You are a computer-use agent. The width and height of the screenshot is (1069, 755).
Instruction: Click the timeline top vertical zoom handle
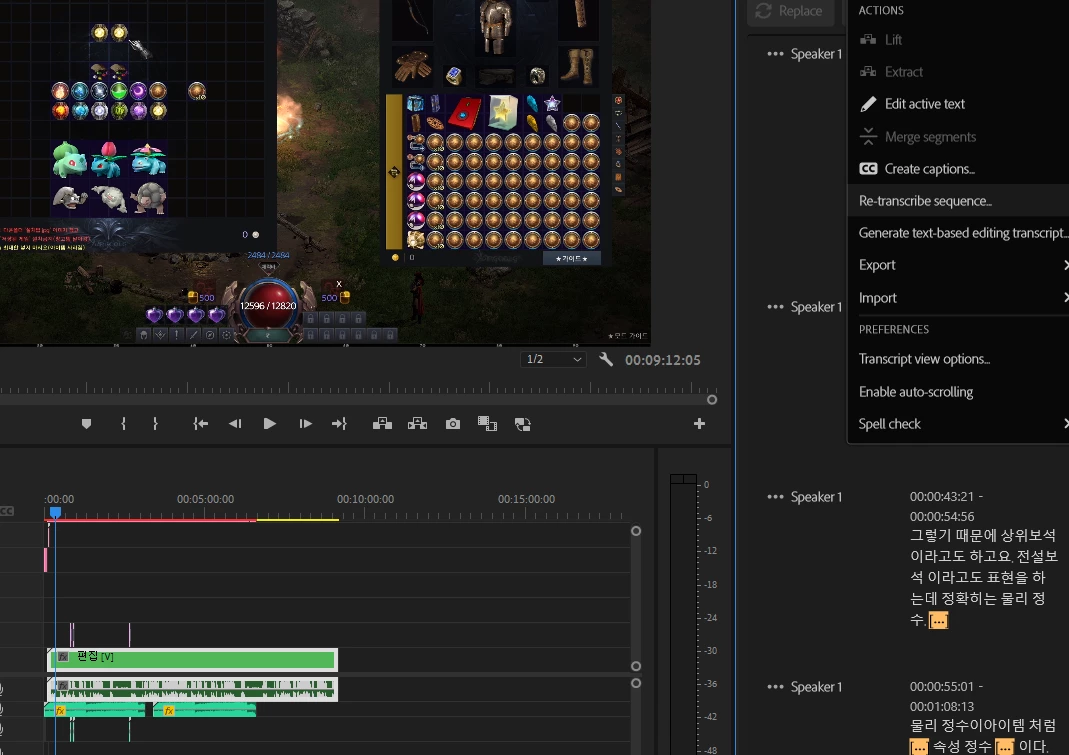tap(635, 531)
